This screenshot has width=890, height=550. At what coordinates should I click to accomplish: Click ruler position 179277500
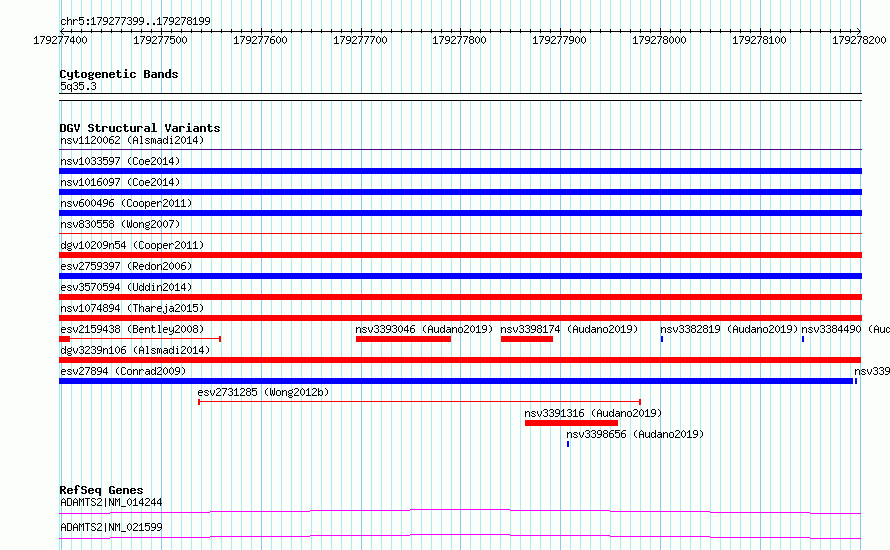[x=160, y=40]
